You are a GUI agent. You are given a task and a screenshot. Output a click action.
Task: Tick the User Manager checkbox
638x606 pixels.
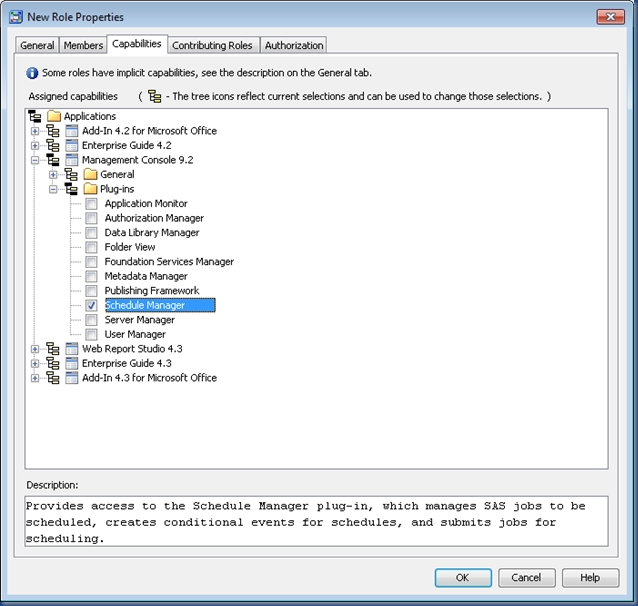(x=91, y=335)
